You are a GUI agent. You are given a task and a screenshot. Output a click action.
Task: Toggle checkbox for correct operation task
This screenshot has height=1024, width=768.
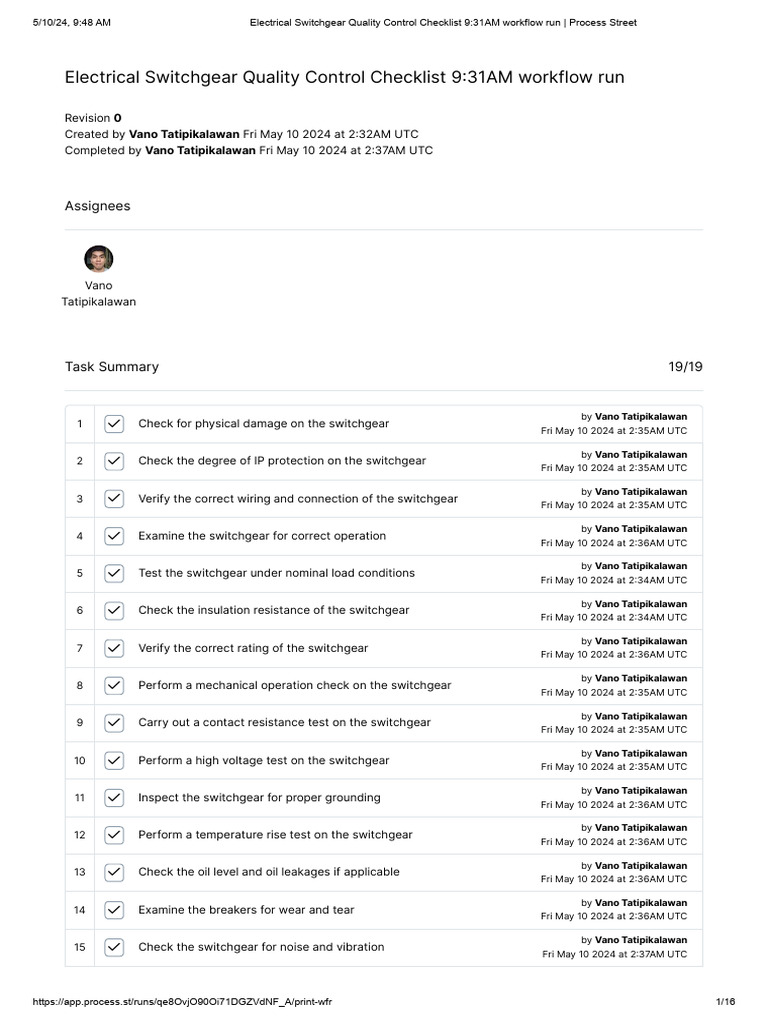[x=114, y=536]
